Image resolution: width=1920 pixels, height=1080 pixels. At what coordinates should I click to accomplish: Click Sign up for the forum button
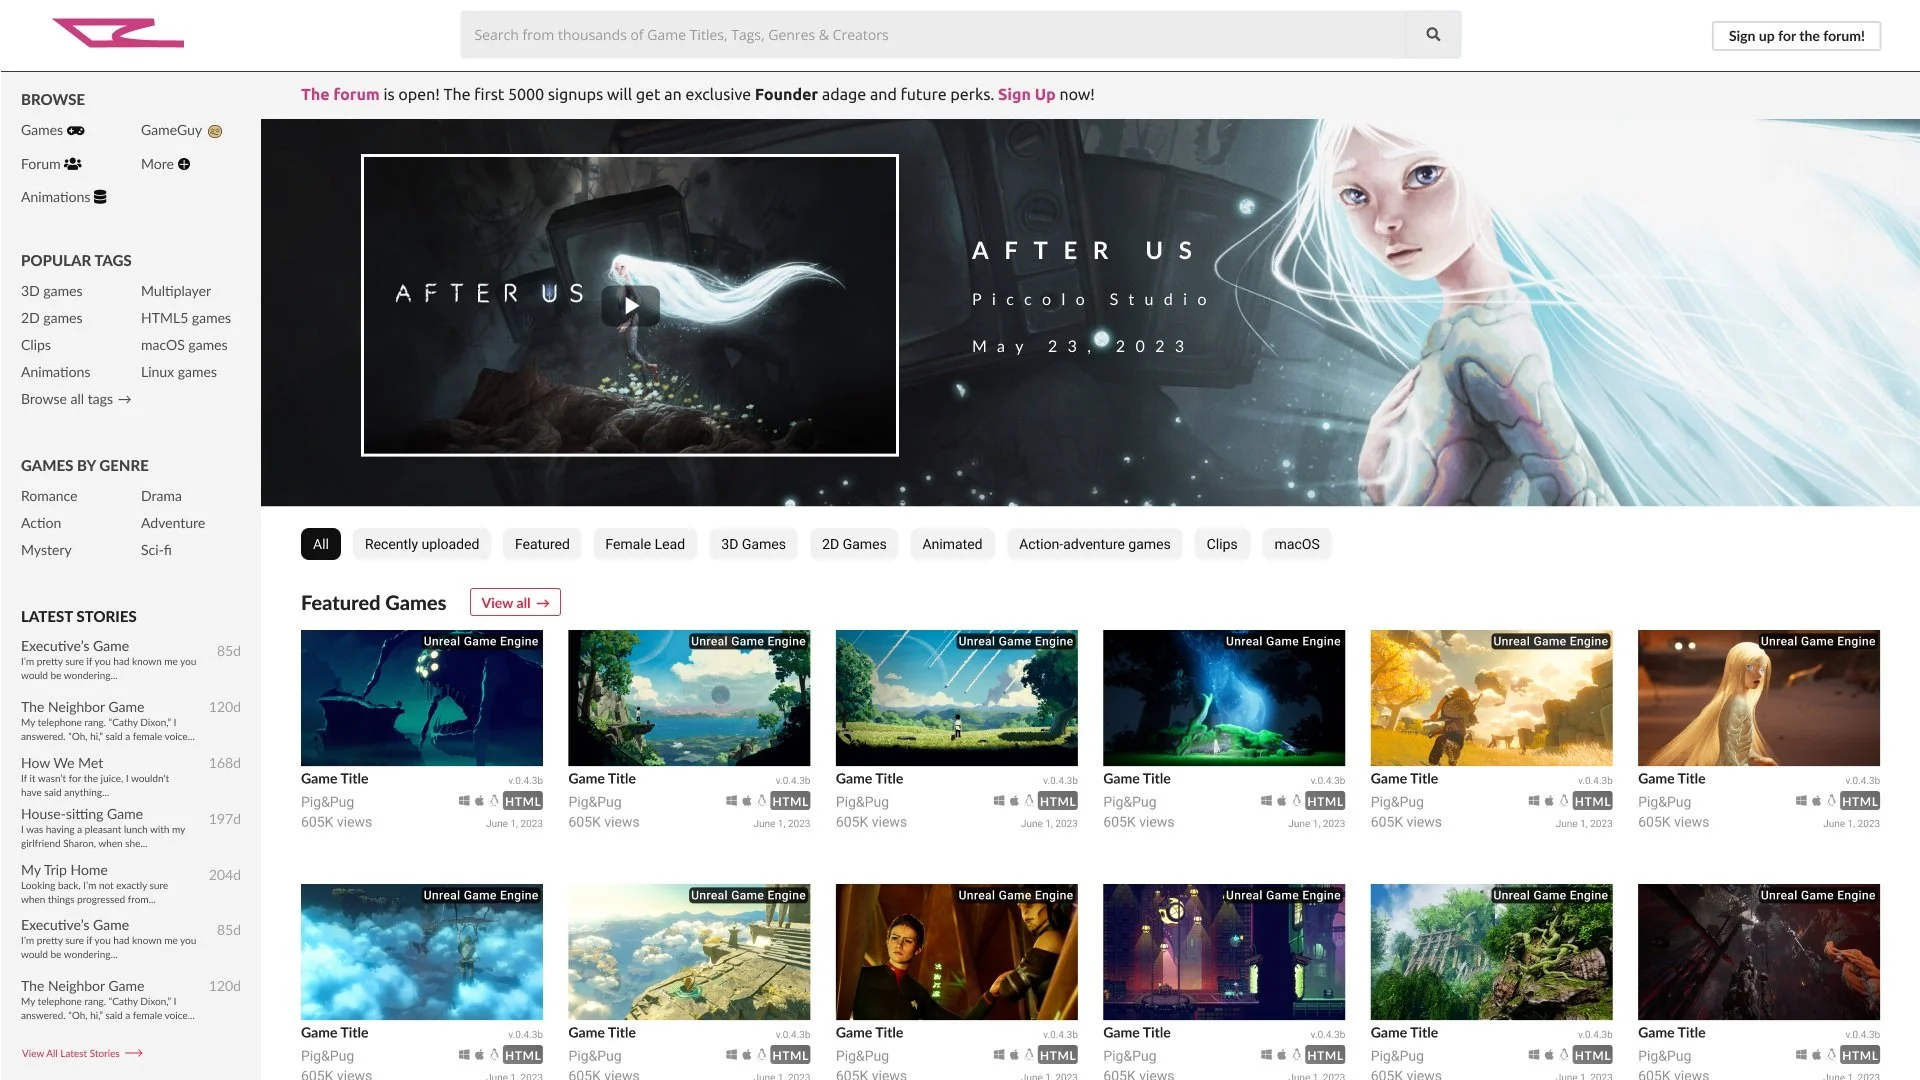pos(1796,36)
